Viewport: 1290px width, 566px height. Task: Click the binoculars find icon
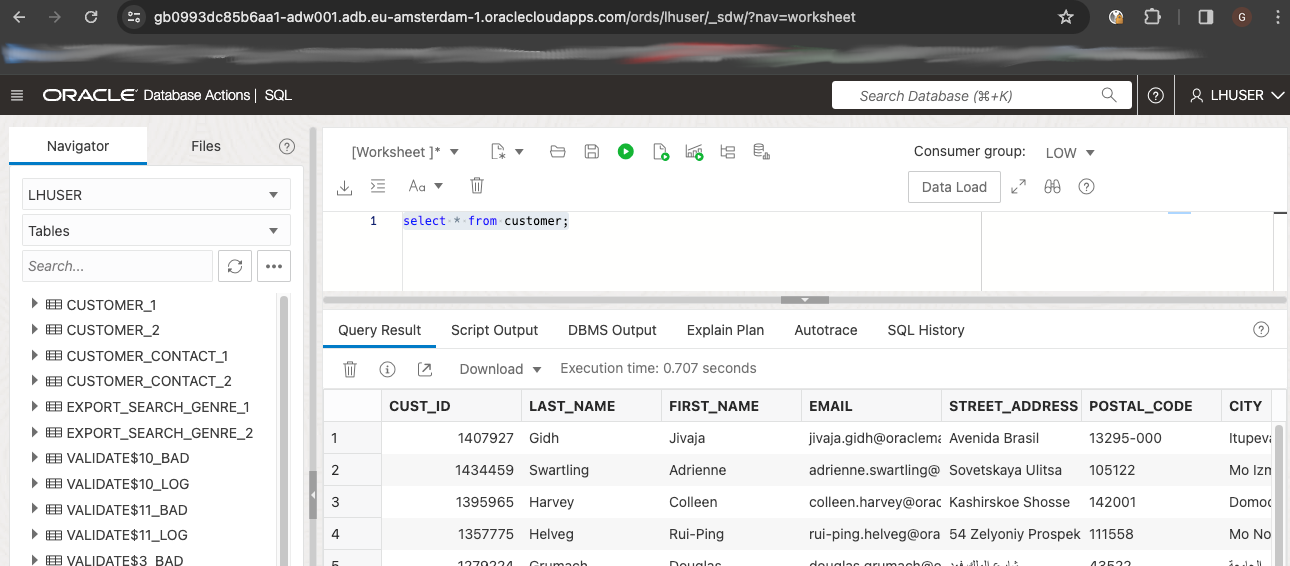click(1052, 186)
